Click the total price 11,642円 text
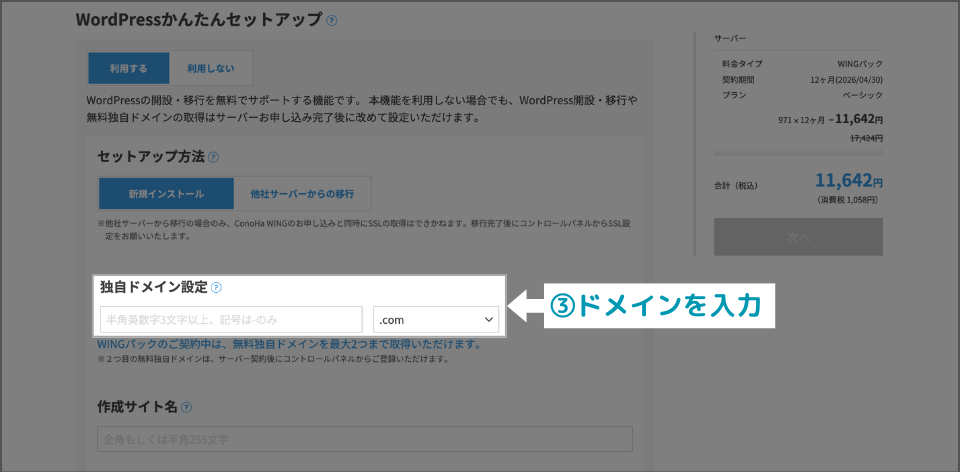The width and height of the screenshot is (960, 472). pyautogui.click(x=849, y=181)
